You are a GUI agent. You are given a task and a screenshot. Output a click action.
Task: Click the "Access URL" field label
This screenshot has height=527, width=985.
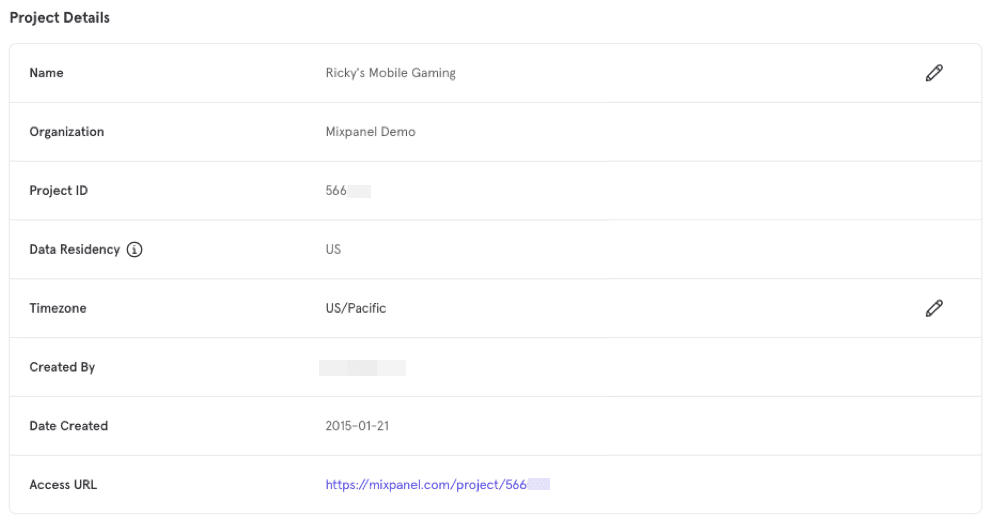(63, 485)
